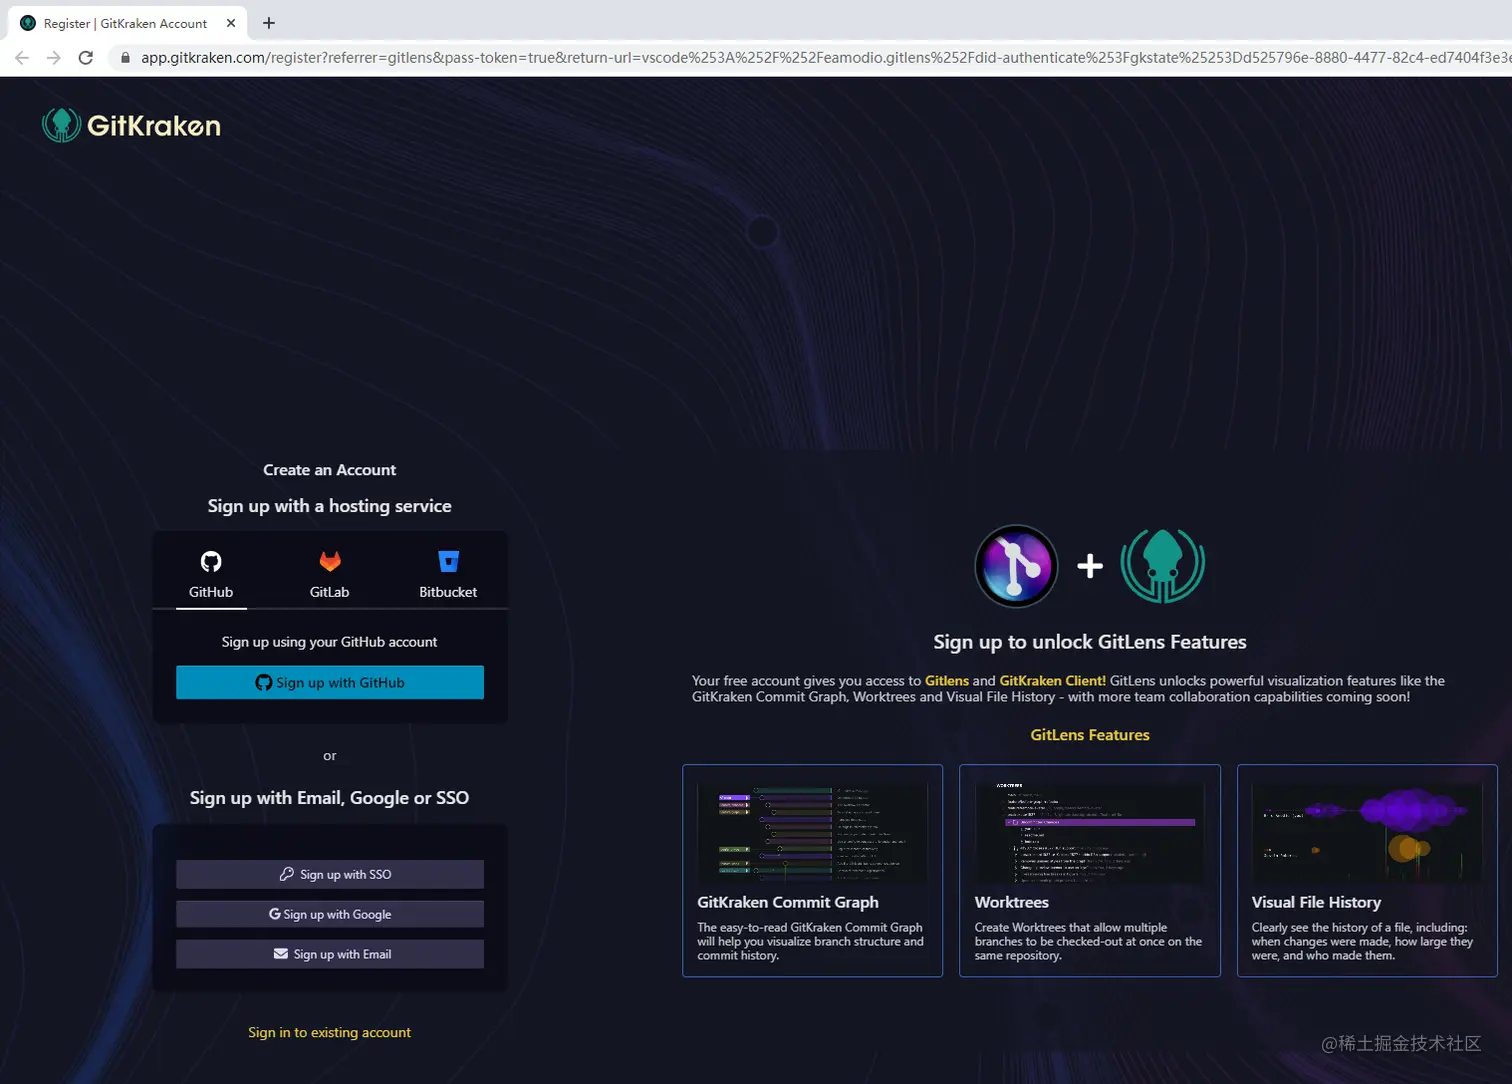This screenshot has width=1512, height=1084.
Task: Click the GitHub octocat icon
Action: point(211,561)
